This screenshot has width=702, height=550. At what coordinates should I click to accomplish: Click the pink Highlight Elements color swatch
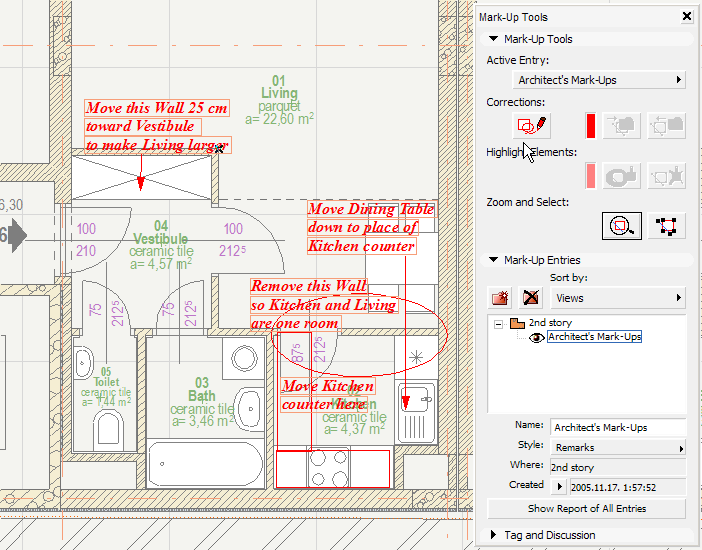[591, 176]
